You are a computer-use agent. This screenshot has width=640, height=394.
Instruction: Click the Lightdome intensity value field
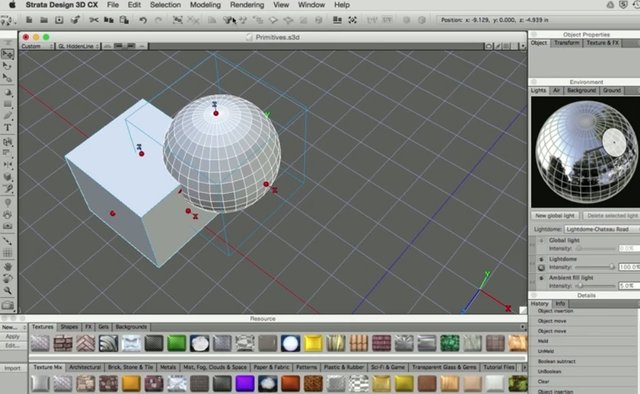(629, 267)
